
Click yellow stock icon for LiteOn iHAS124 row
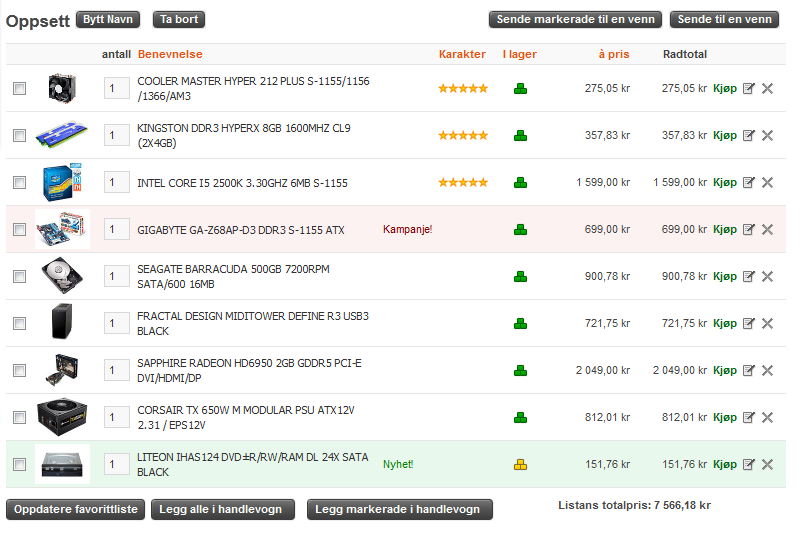[520, 465]
